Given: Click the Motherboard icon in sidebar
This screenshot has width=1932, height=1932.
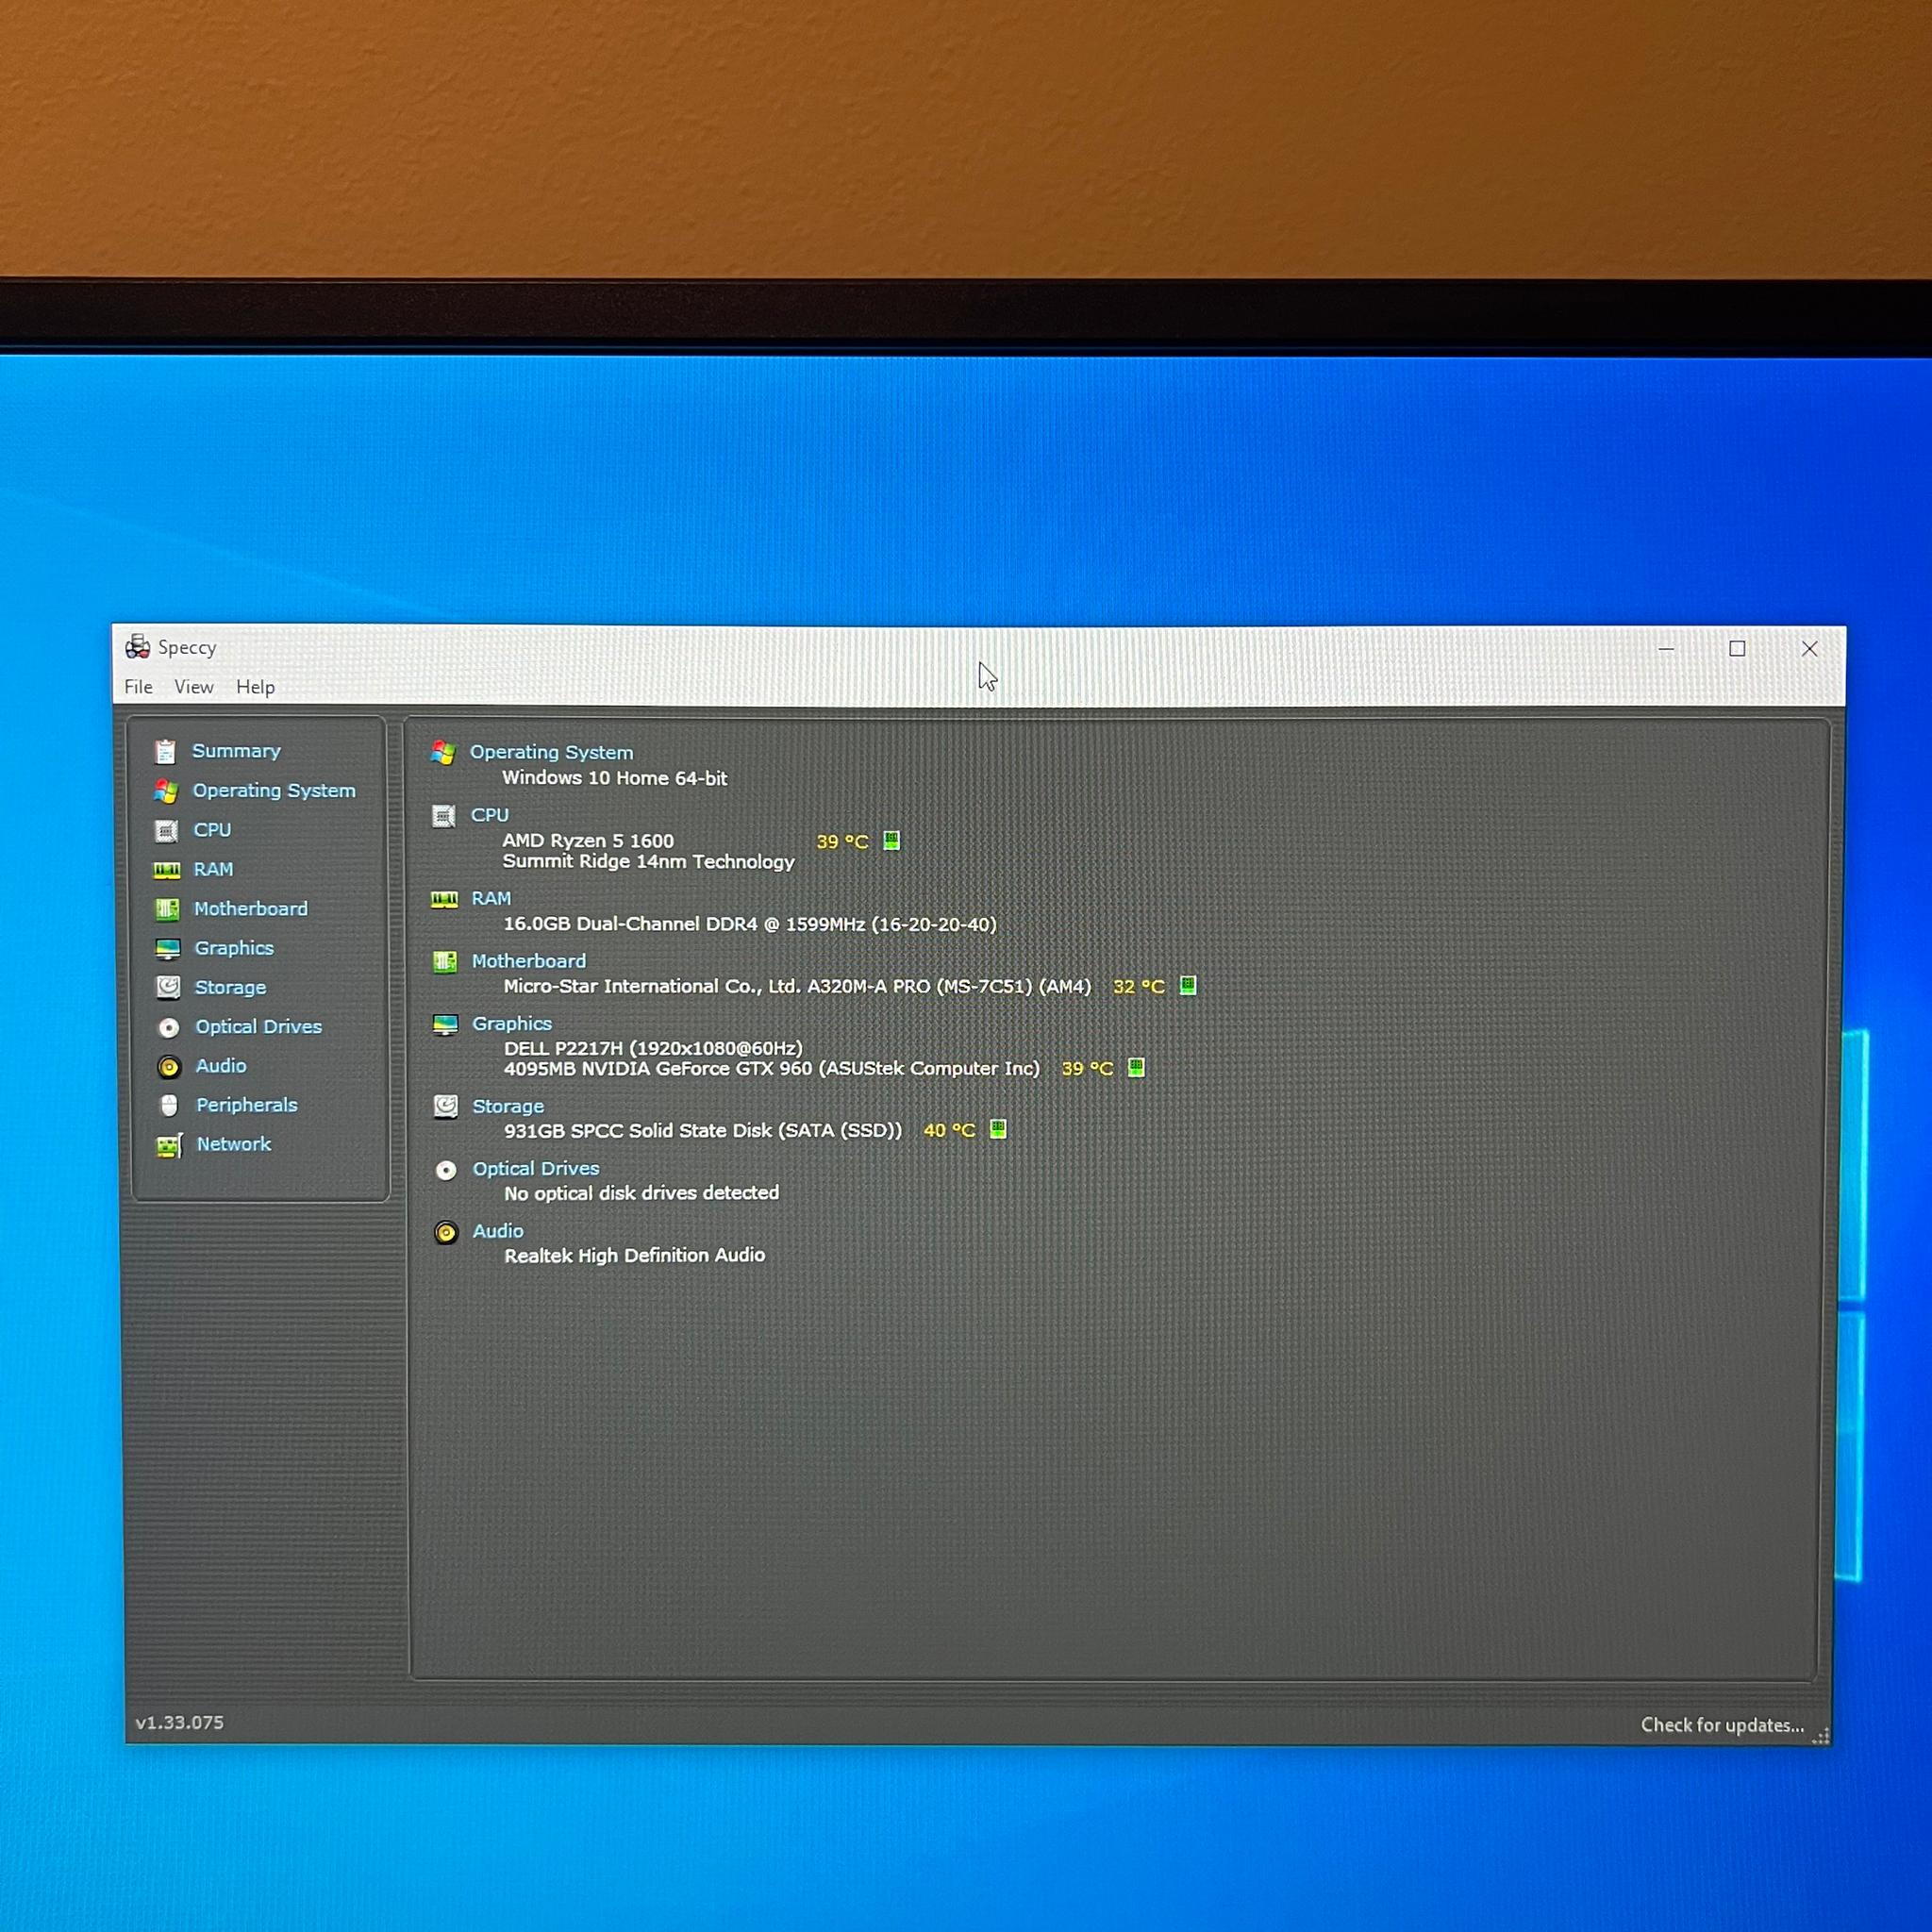Looking at the screenshot, I should (167, 909).
